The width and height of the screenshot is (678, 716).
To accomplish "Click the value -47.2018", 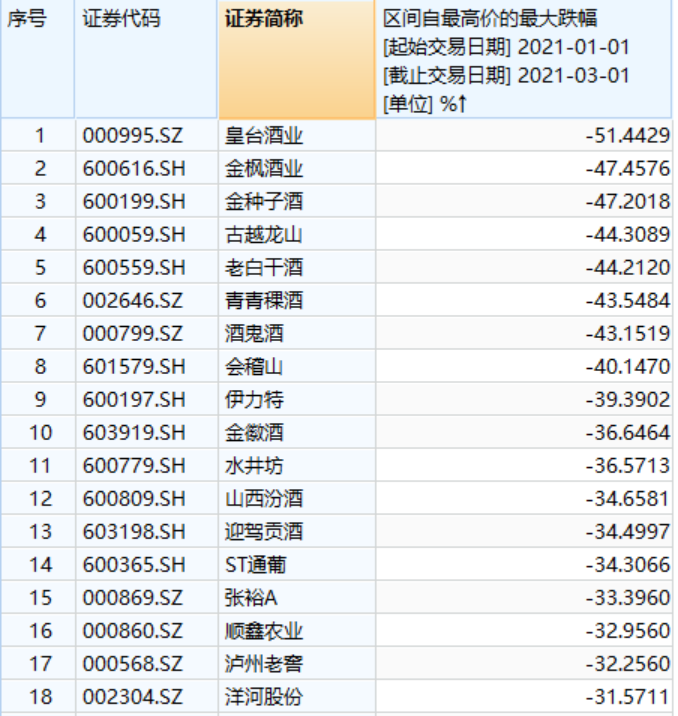I will [628, 201].
